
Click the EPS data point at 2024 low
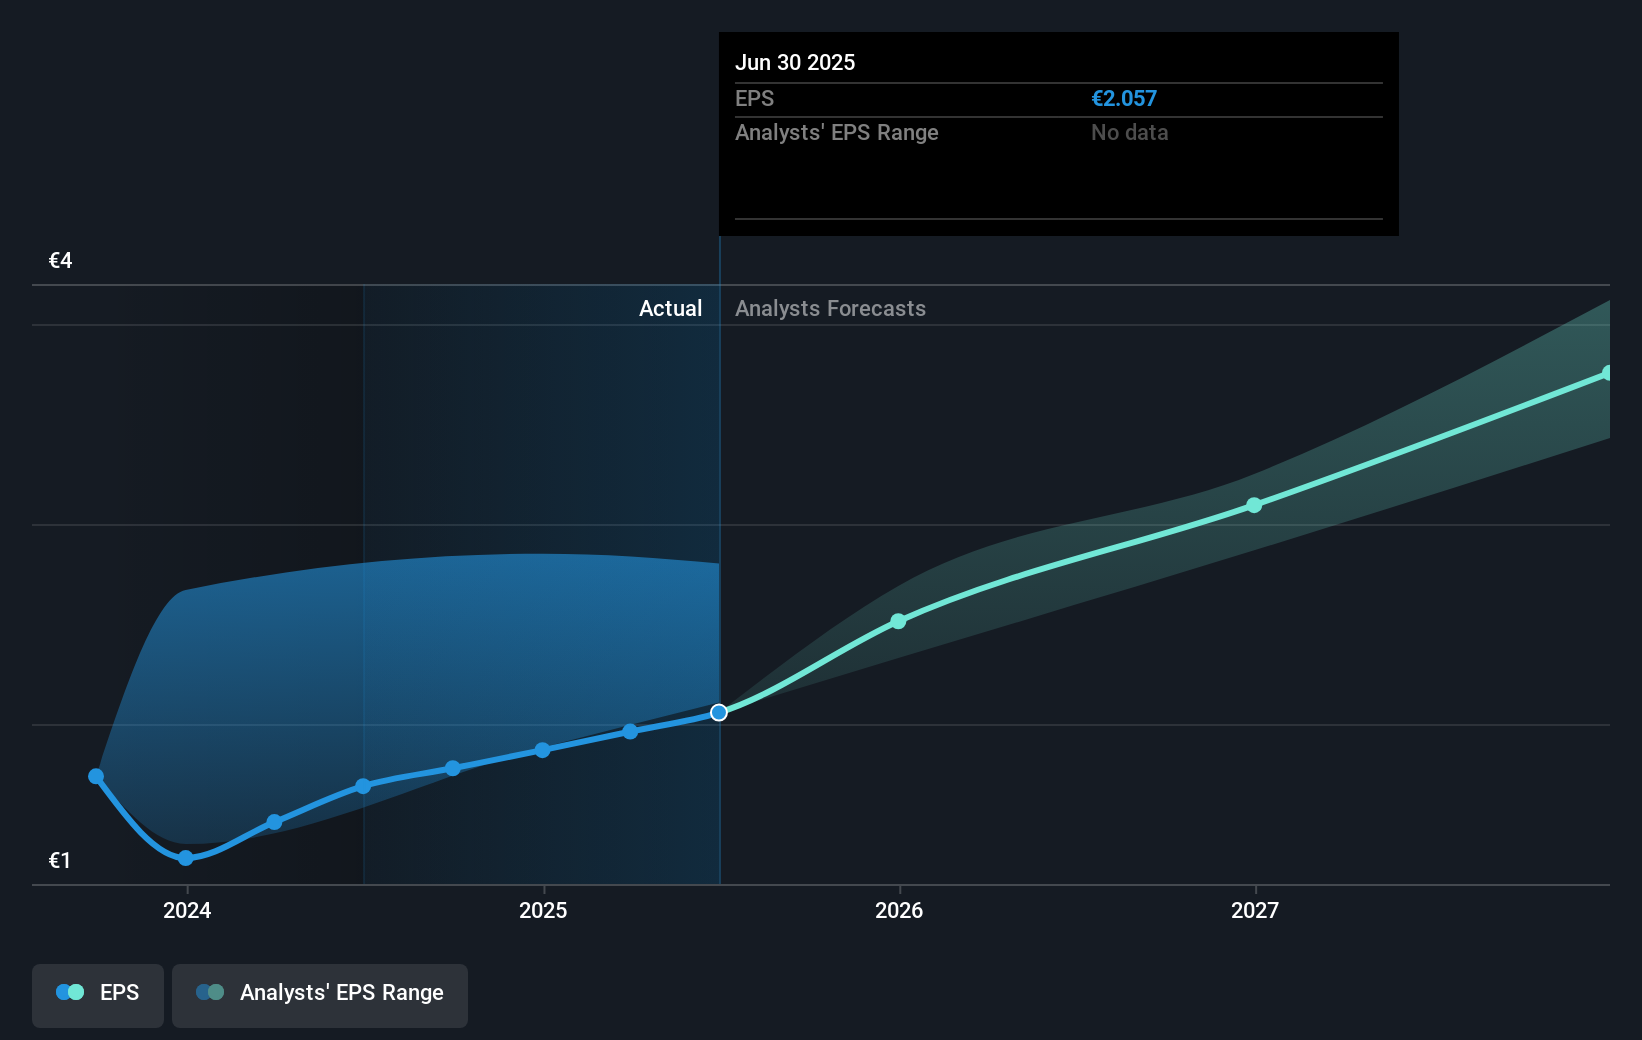point(186,858)
